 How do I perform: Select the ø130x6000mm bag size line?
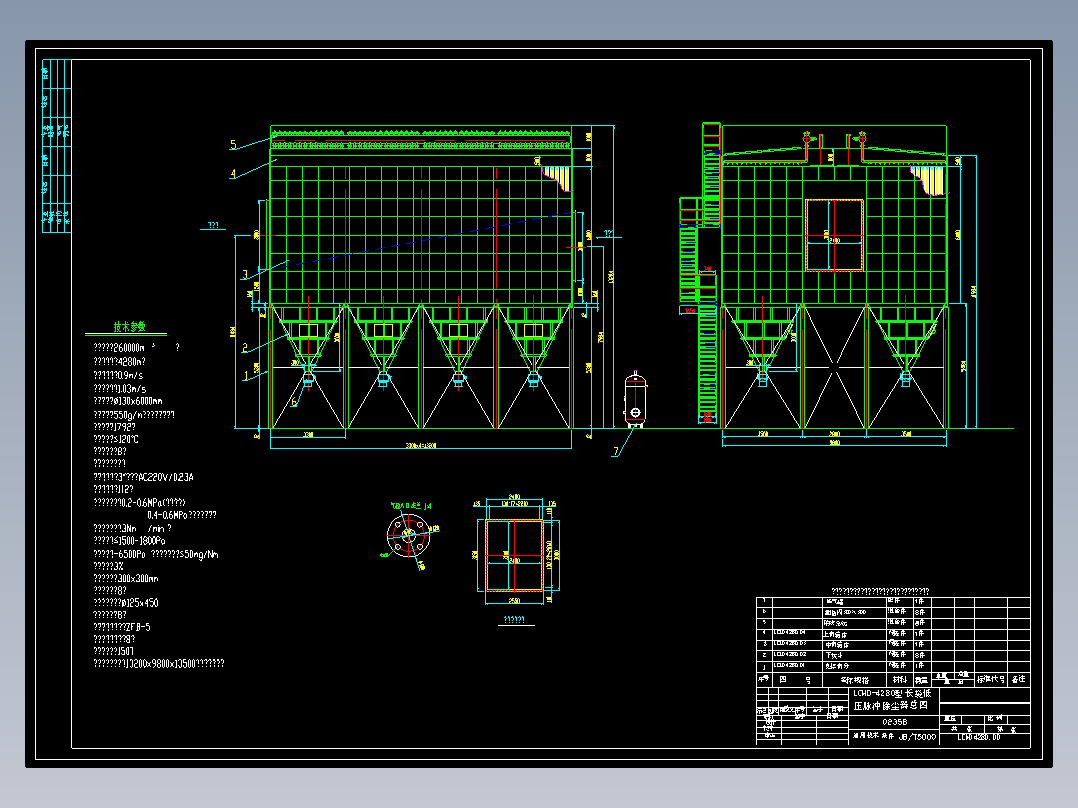click(128, 401)
